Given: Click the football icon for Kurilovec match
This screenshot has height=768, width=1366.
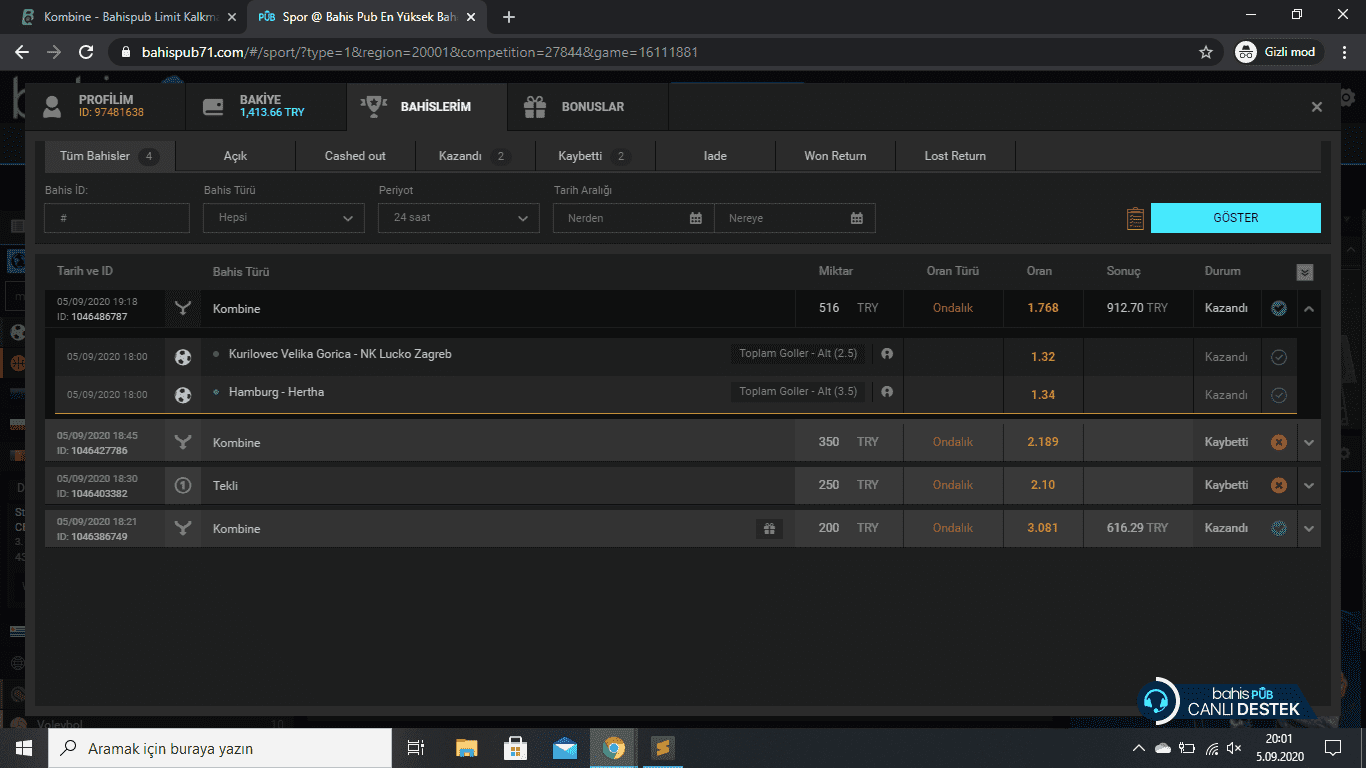Looking at the screenshot, I should tap(183, 357).
